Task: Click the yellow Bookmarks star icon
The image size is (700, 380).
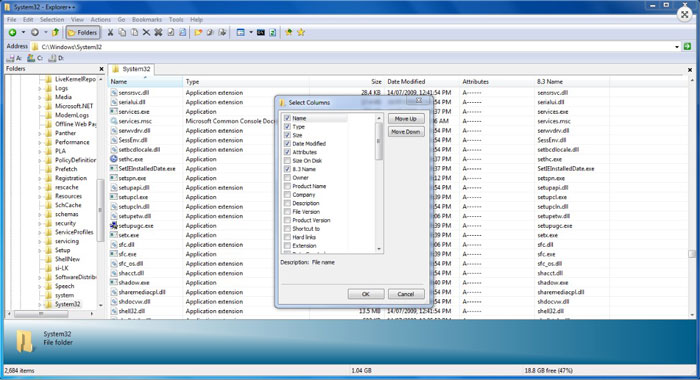Action: 301,32
